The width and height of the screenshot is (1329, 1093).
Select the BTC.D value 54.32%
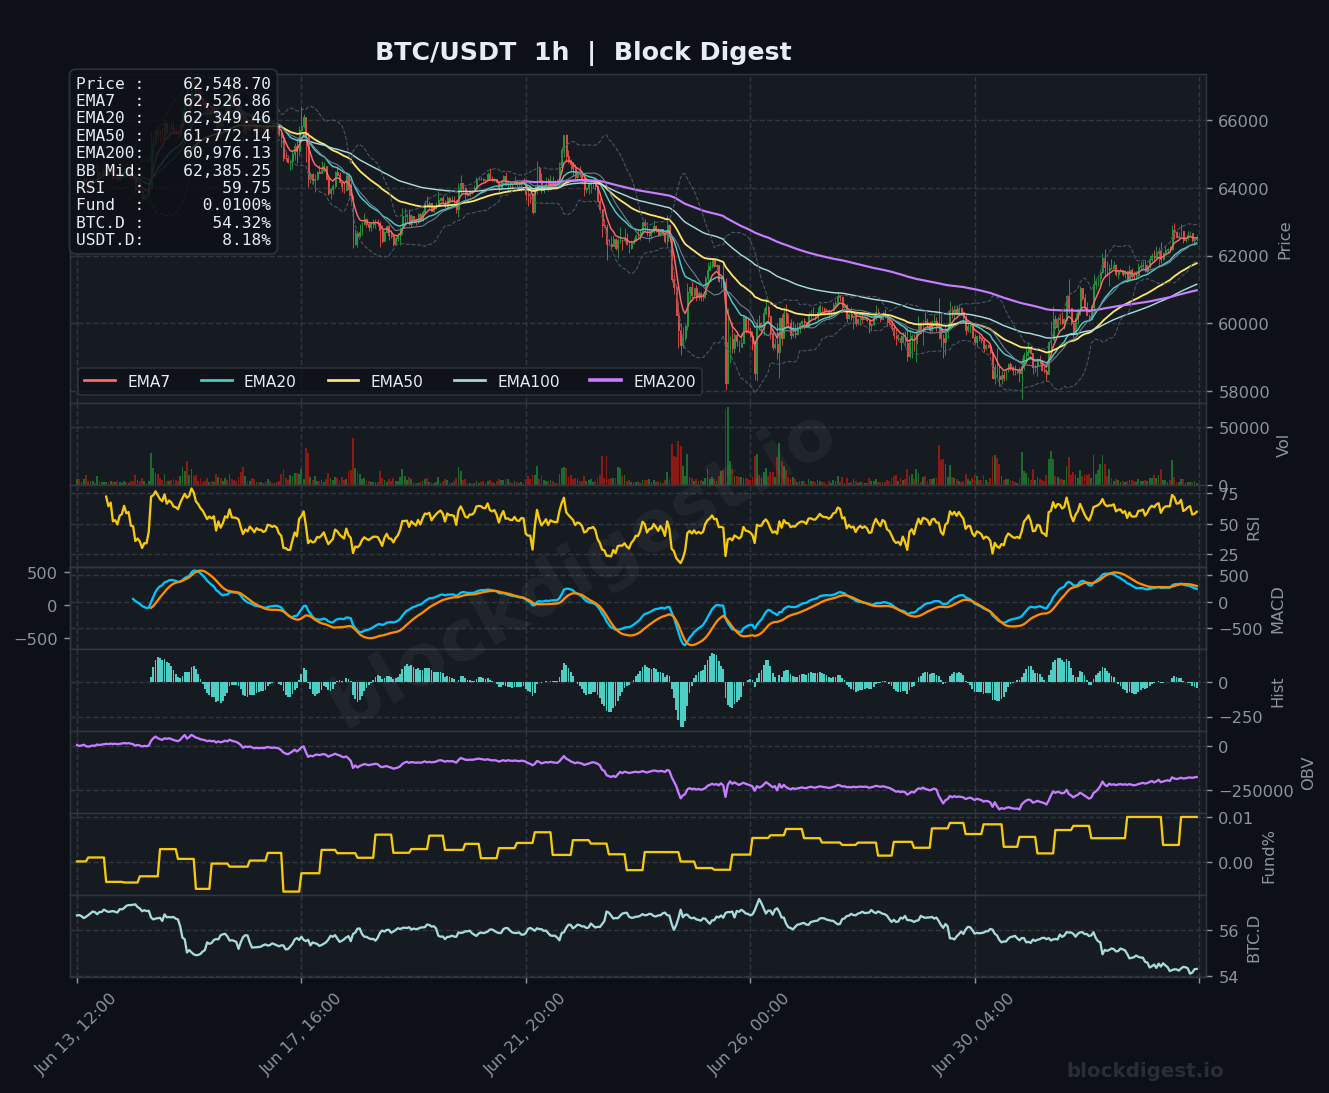242,223
